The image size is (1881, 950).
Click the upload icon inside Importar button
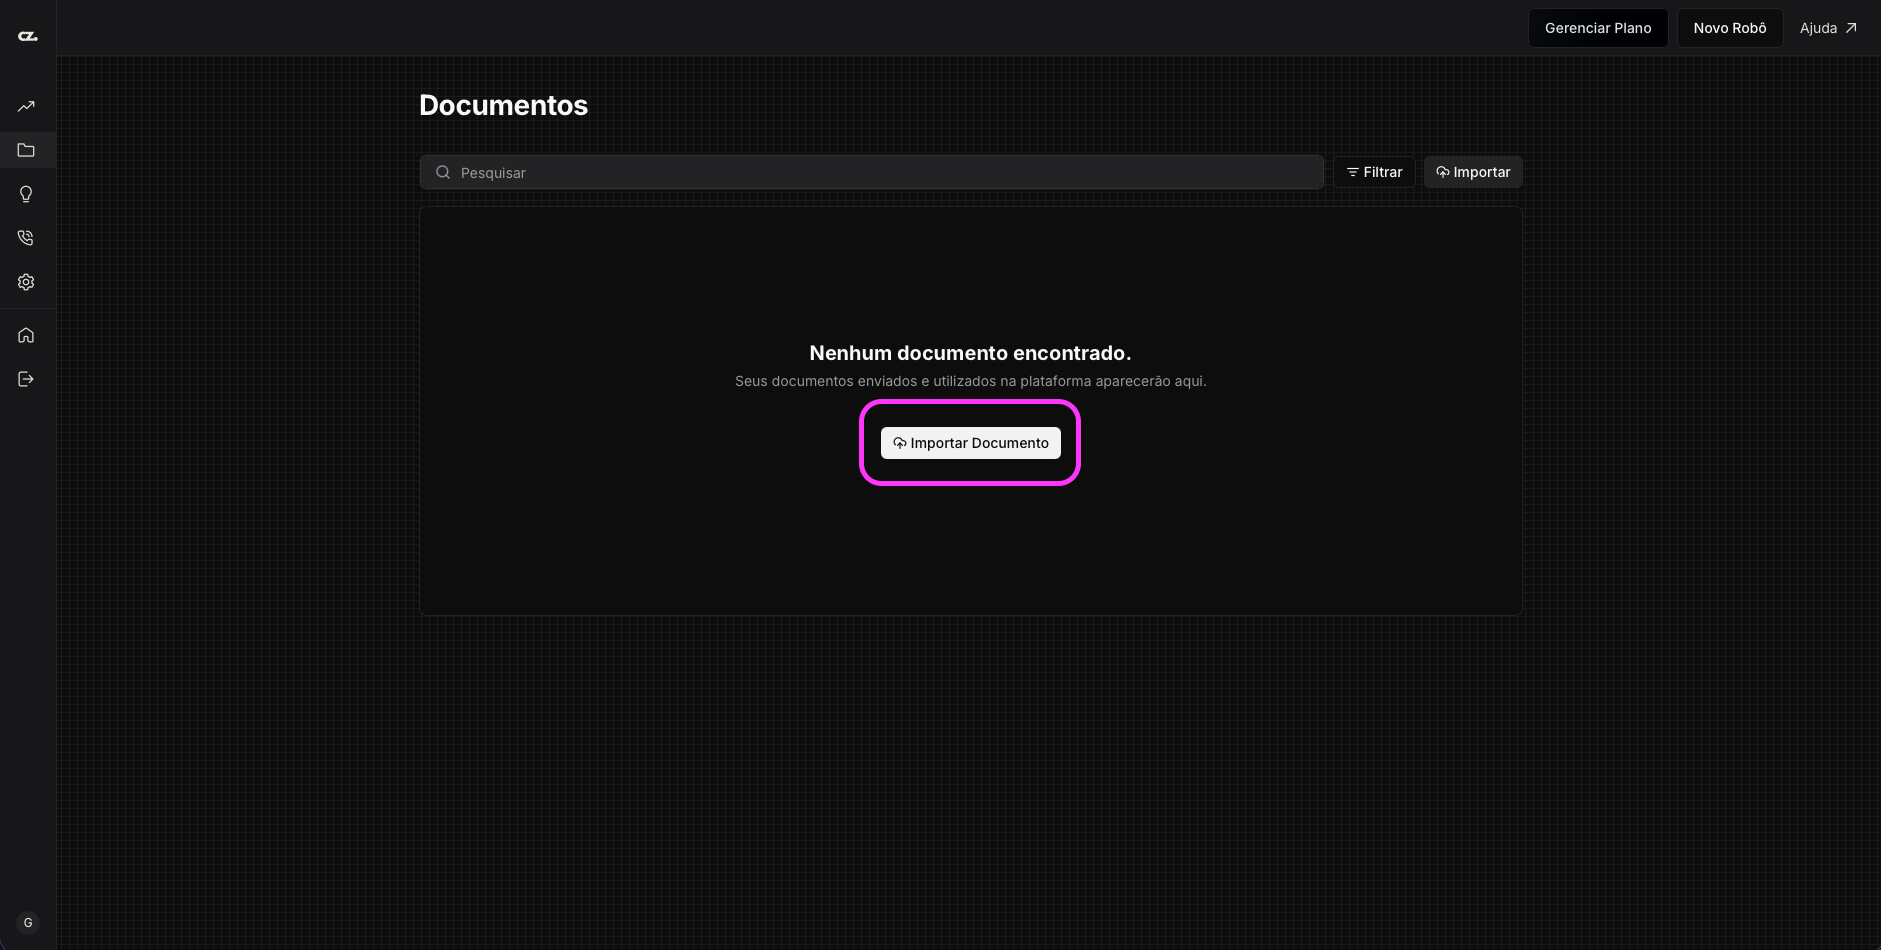point(1443,172)
